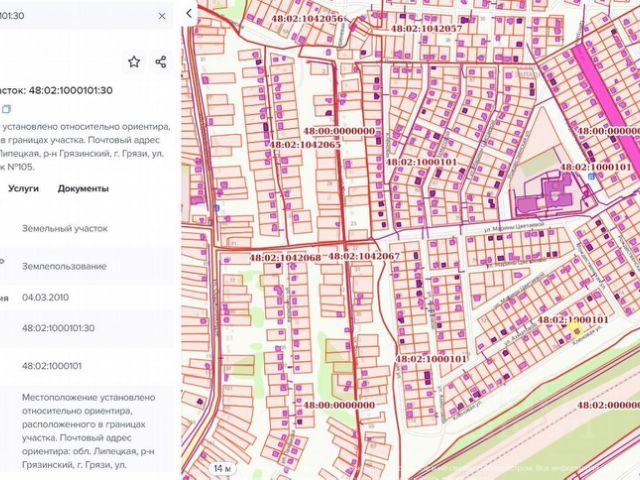Click the blue marker icon on the left road
The width and height of the screenshot is (640, 480).
pos(217,208)
